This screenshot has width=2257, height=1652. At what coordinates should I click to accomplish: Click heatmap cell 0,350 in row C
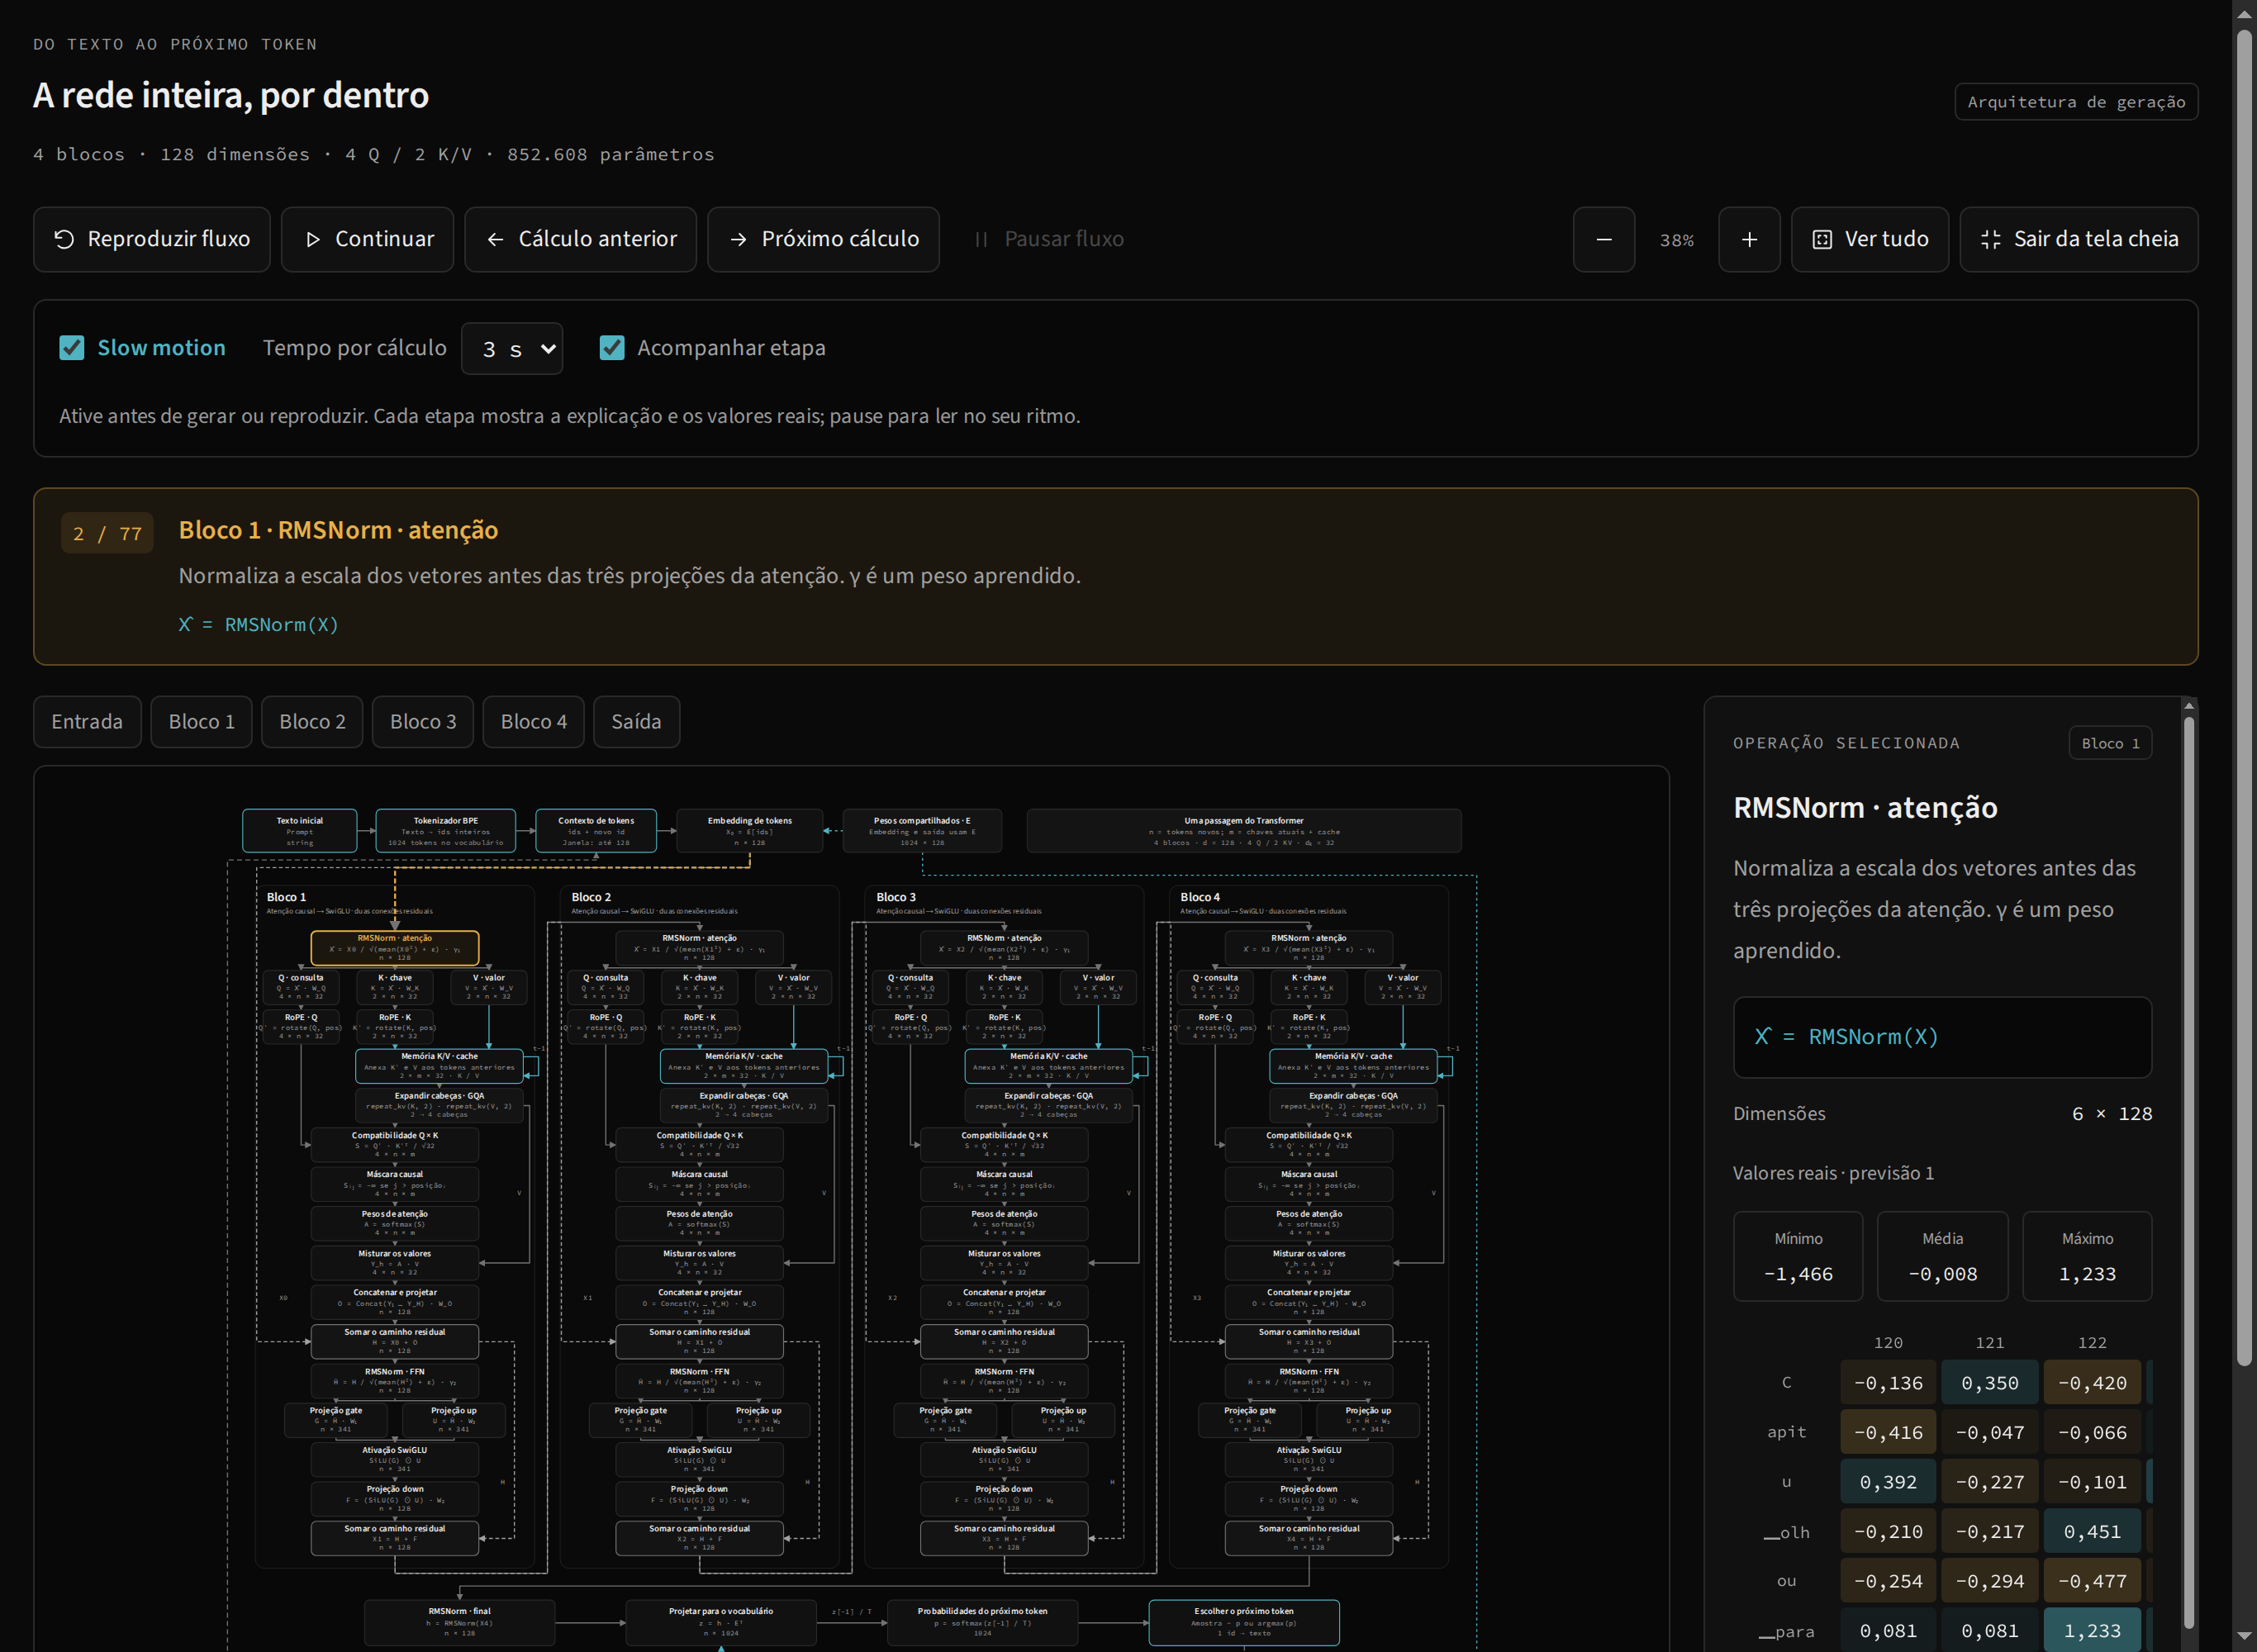(1990, 1383)
